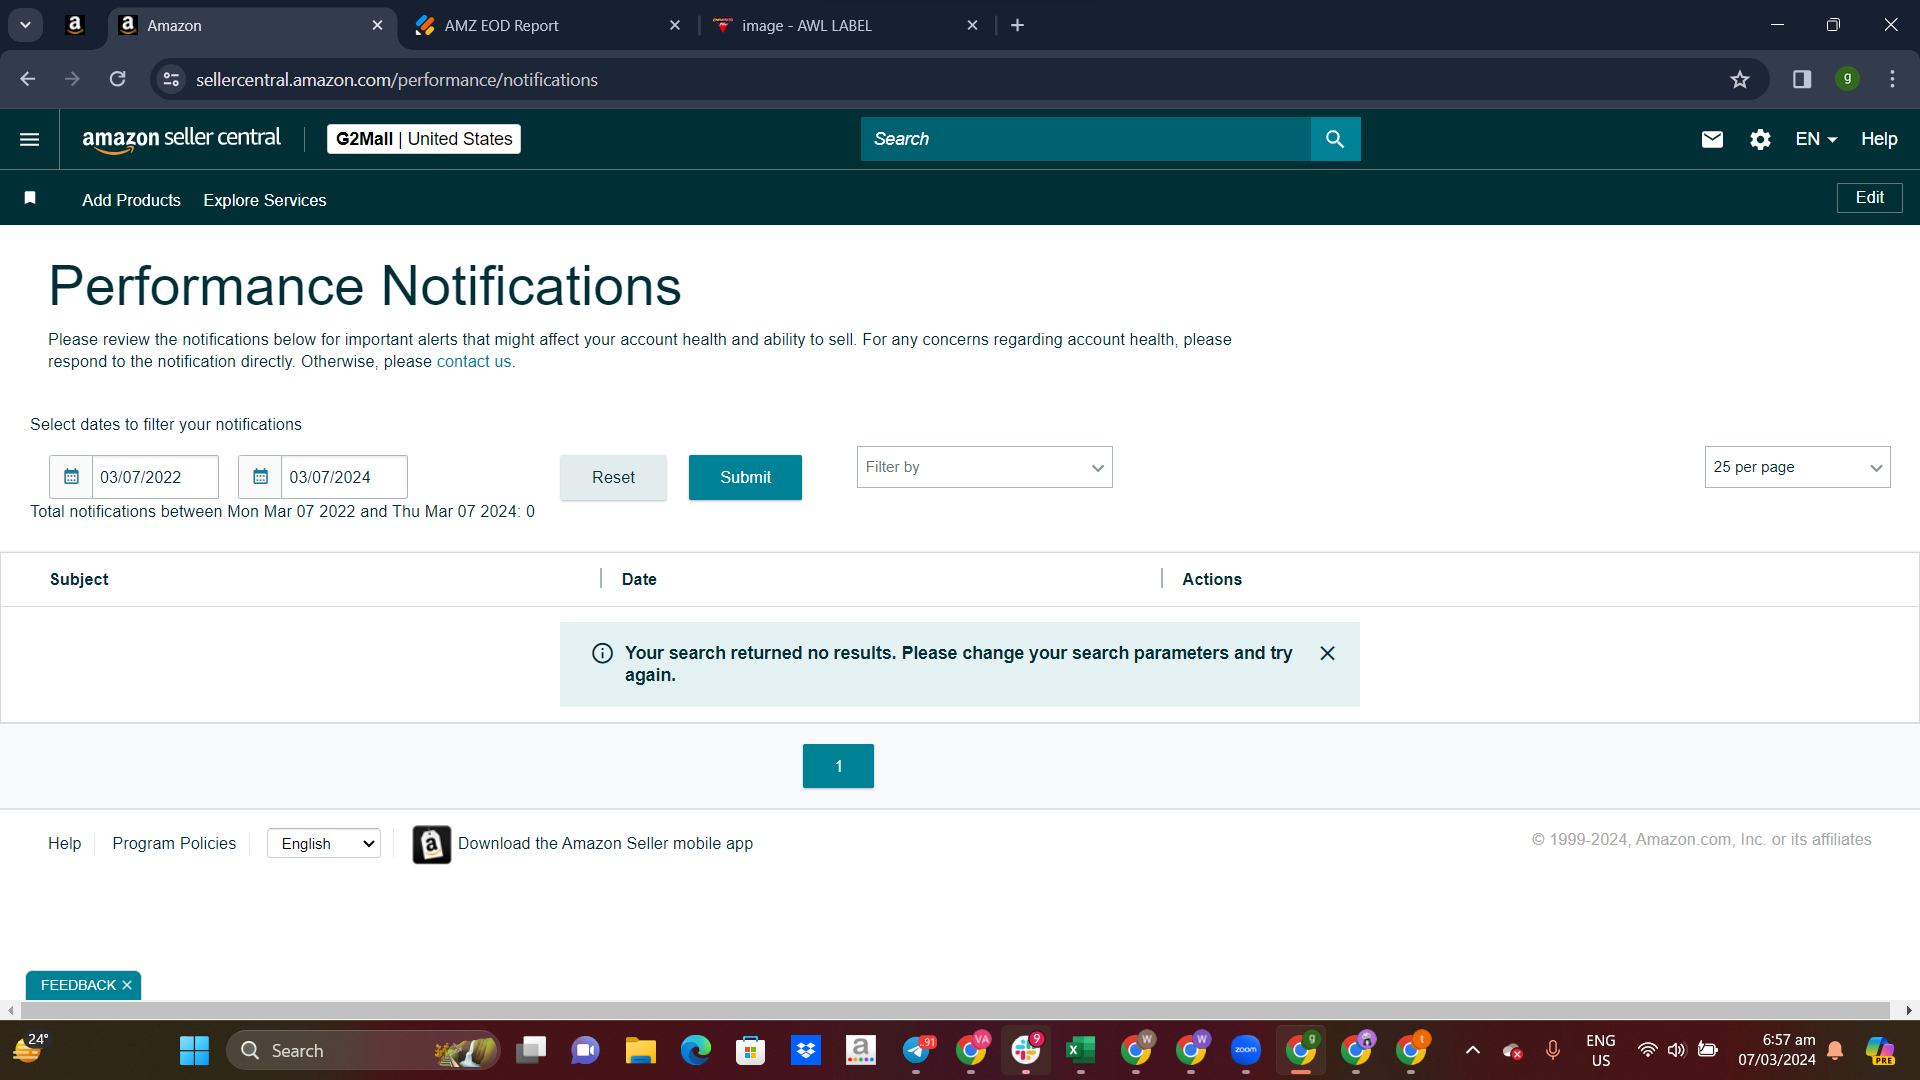Open the footer Help link
1920x1080 pixels.
pyautogui.click(x=65, y=843)
